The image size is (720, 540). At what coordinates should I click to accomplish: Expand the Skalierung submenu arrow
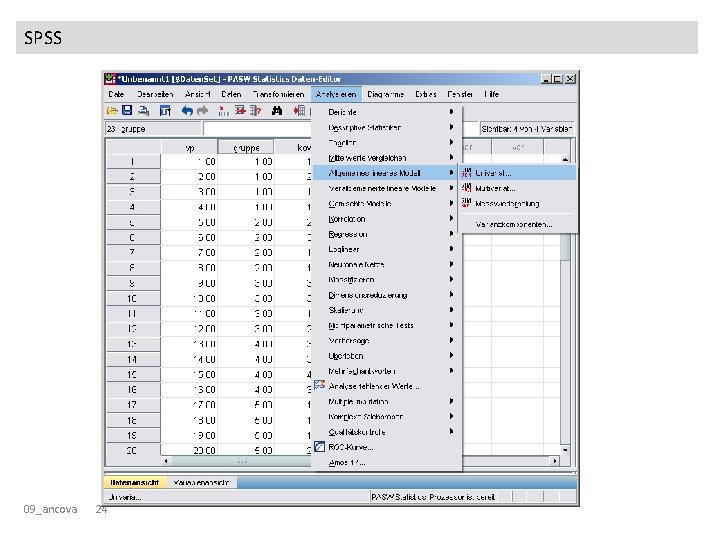click(x=451, y=310)
